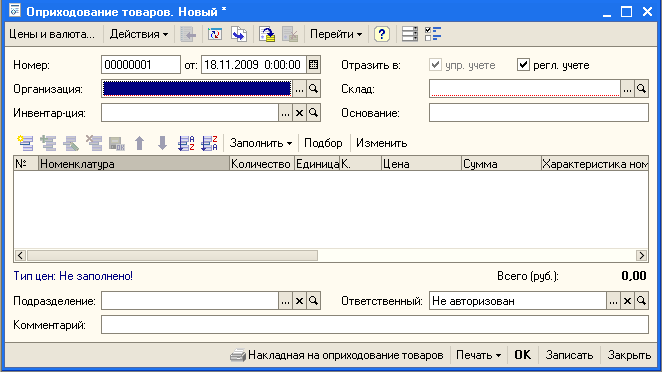Screen dimensions: 662x372
Task: Open the Заполнить dropdown
Action: point(260,143)
